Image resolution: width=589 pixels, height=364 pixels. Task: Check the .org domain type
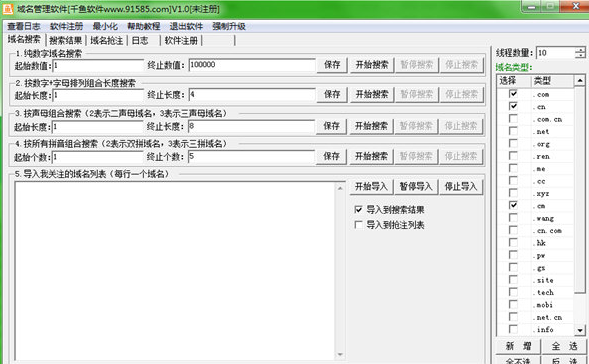(x=513, y=143)
